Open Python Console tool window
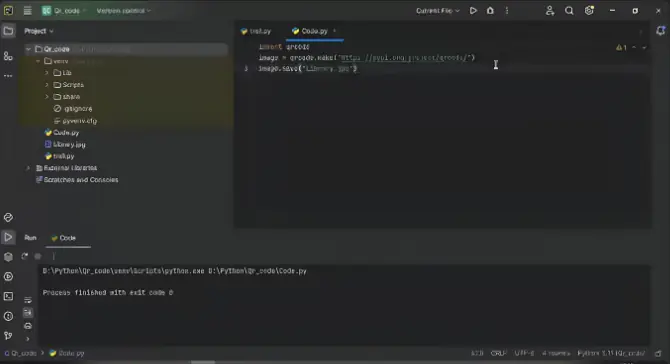The width and height of the screenshot is (670, 364). click(8, 217)
